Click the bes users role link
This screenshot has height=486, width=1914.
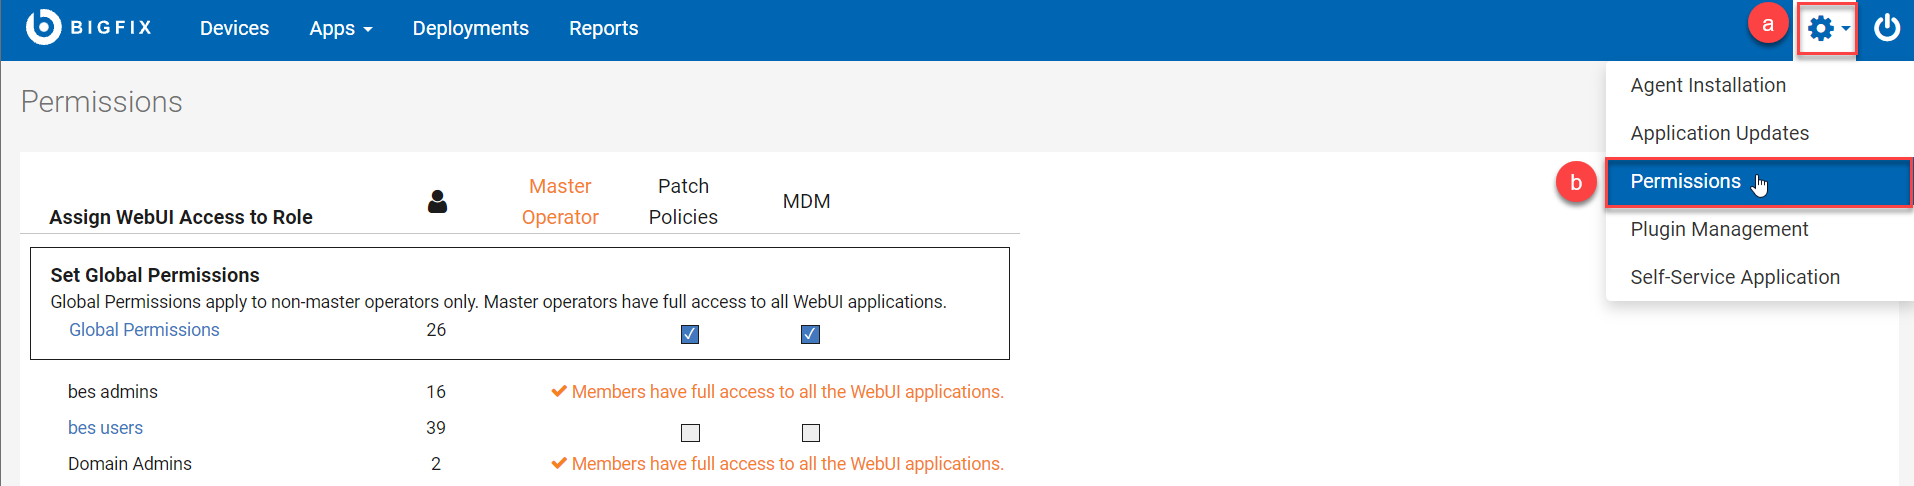point(105,428)
